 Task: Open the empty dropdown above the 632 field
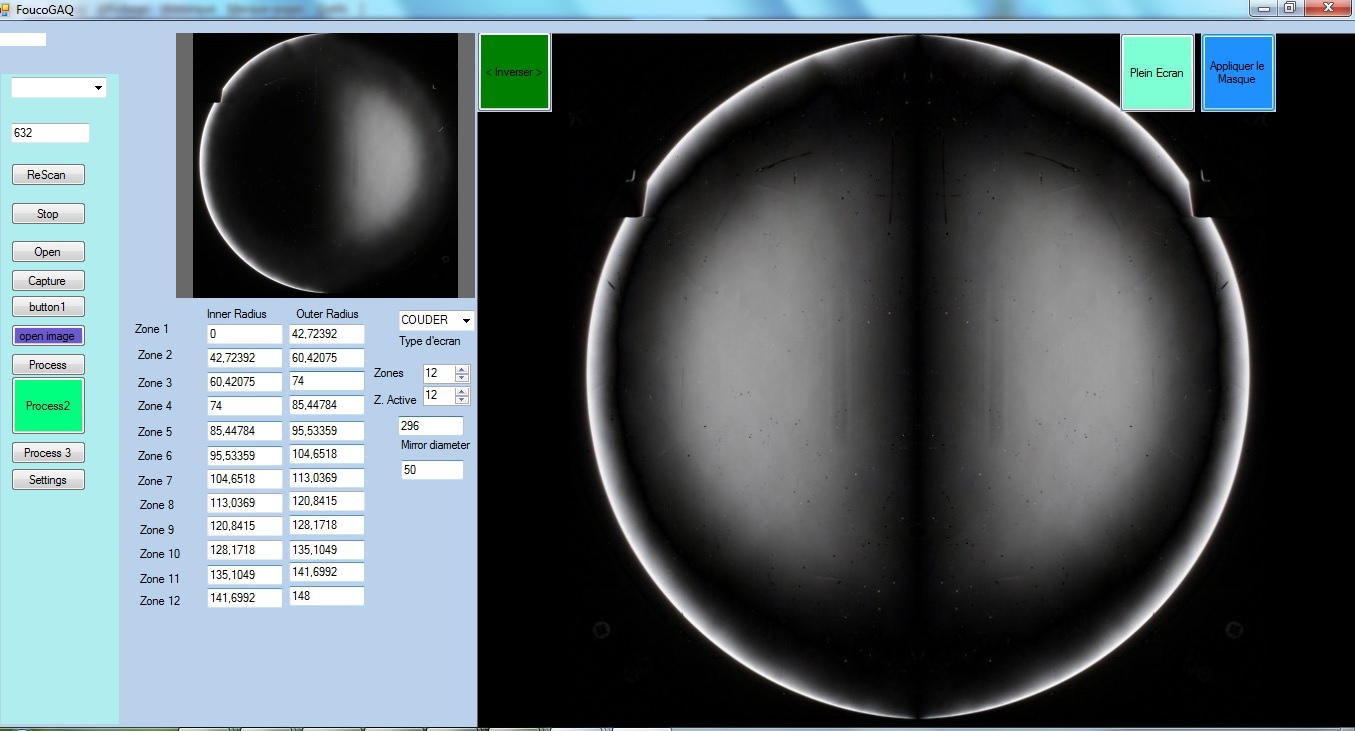pyautogui.click(x=98, y=88)
